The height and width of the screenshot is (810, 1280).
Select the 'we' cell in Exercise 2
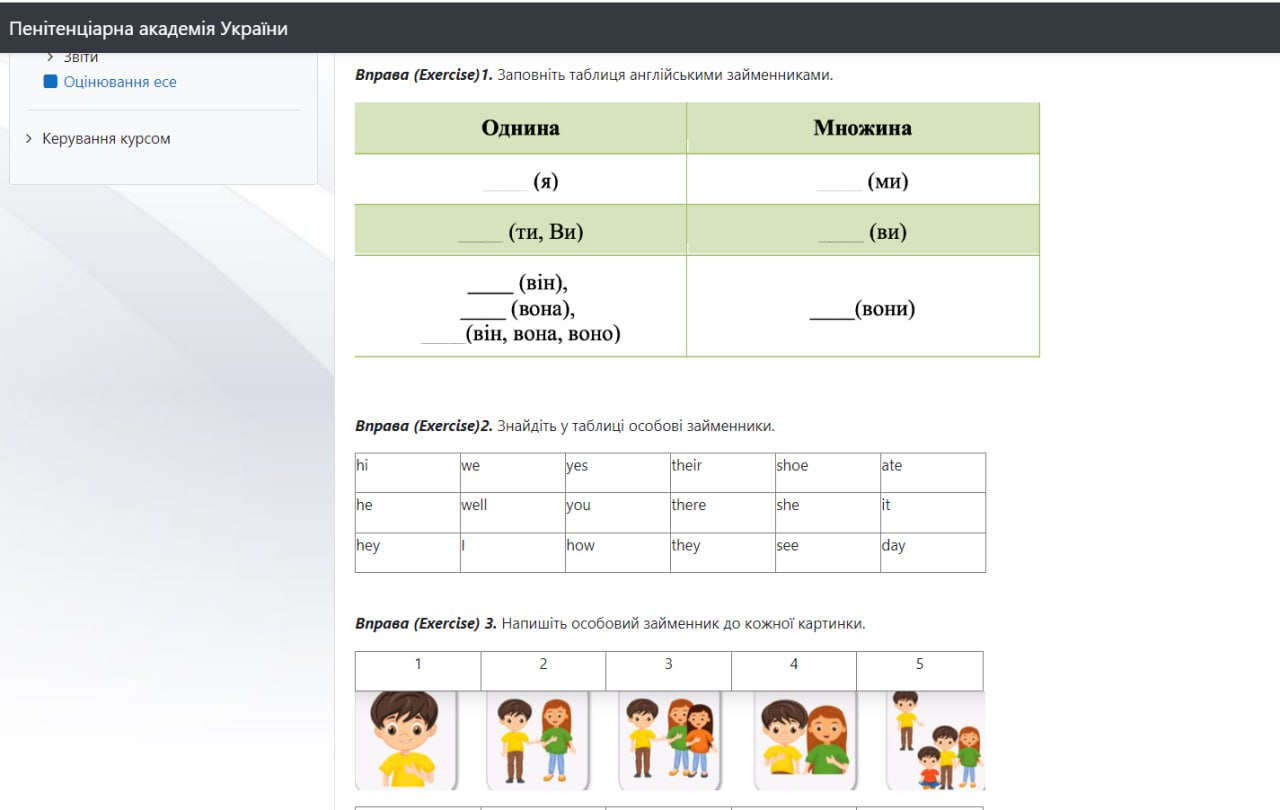tap(512, 466)
